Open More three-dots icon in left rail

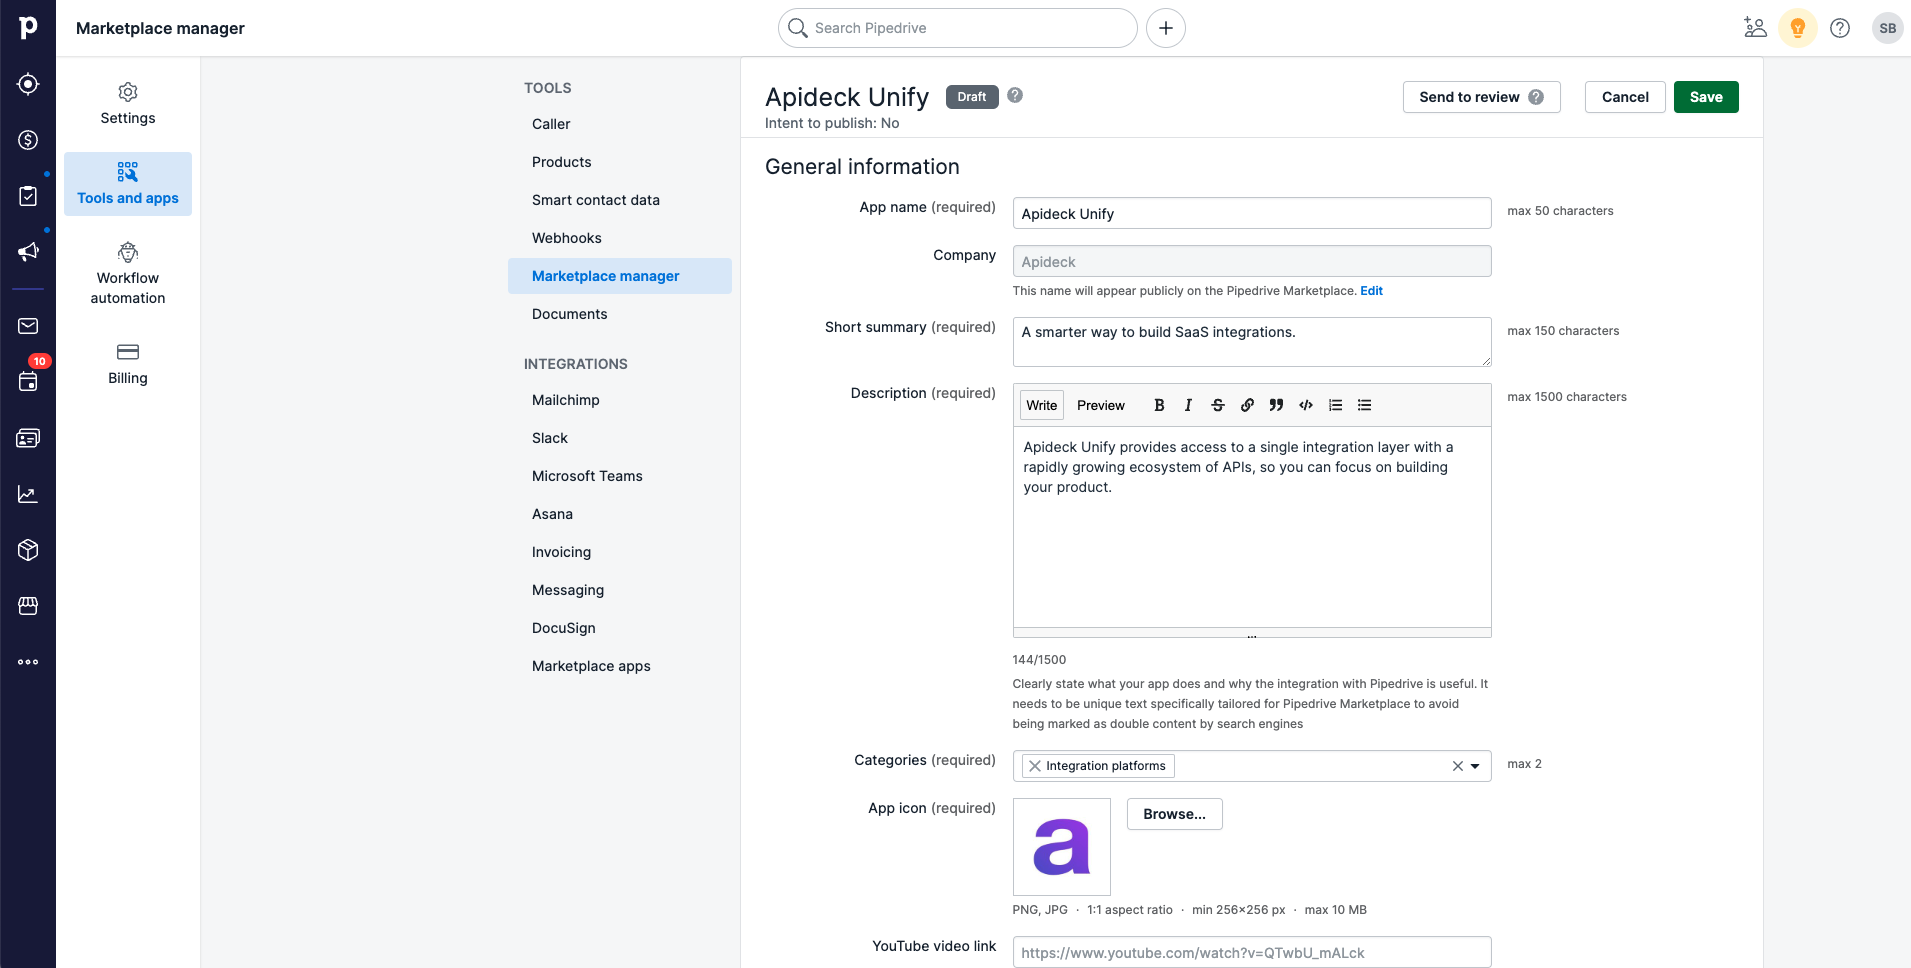coord(28,662)
